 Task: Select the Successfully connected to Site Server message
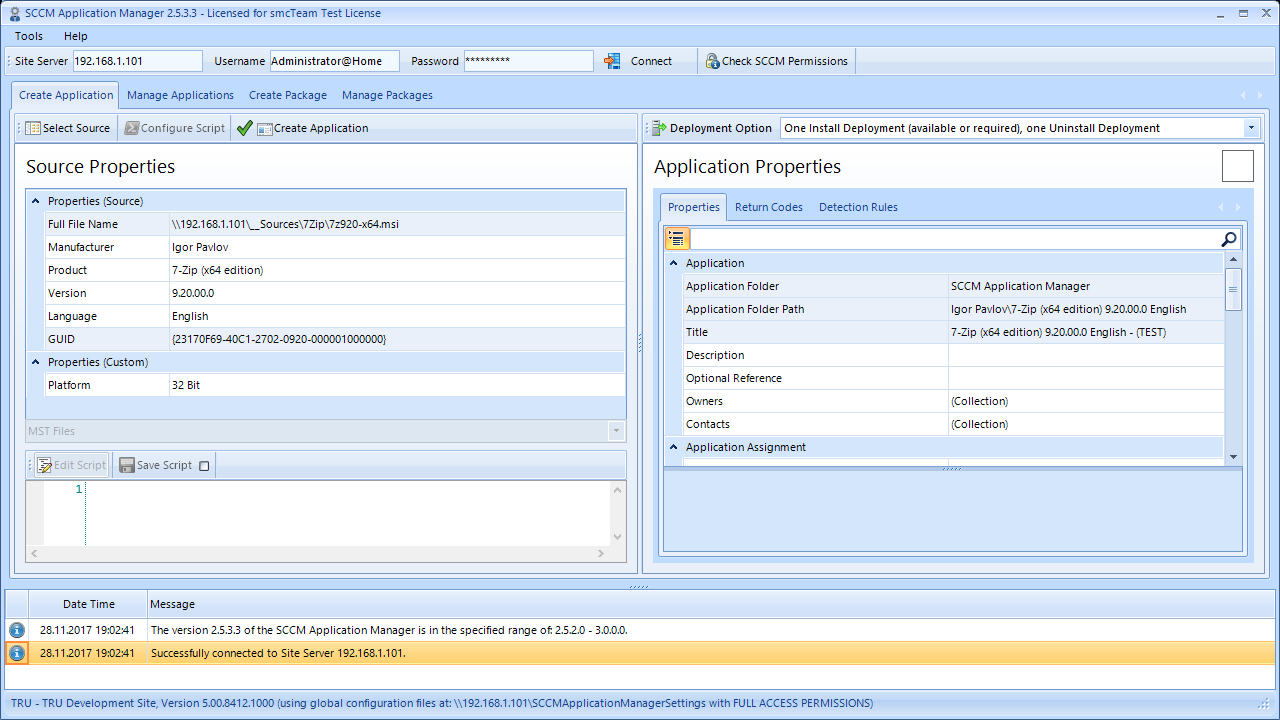click(640, 653)
